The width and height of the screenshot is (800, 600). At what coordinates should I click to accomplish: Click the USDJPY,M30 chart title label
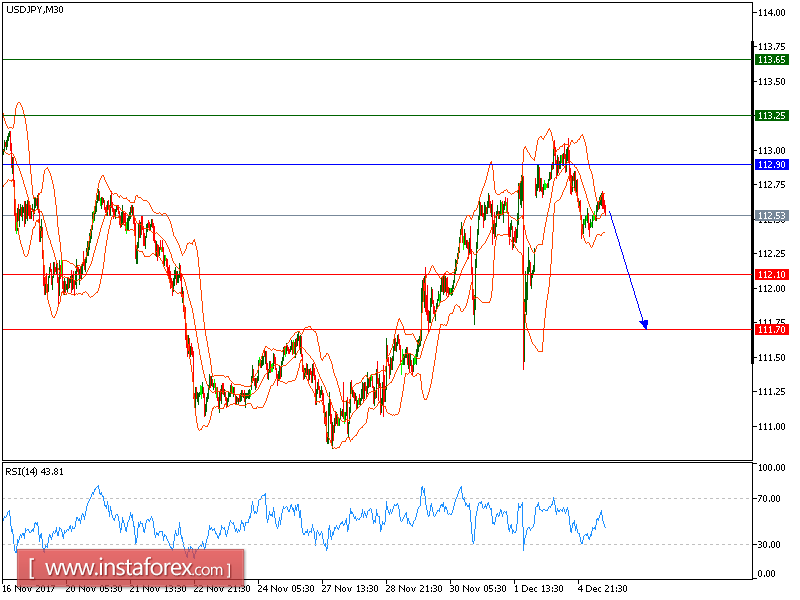click(34, 13)
